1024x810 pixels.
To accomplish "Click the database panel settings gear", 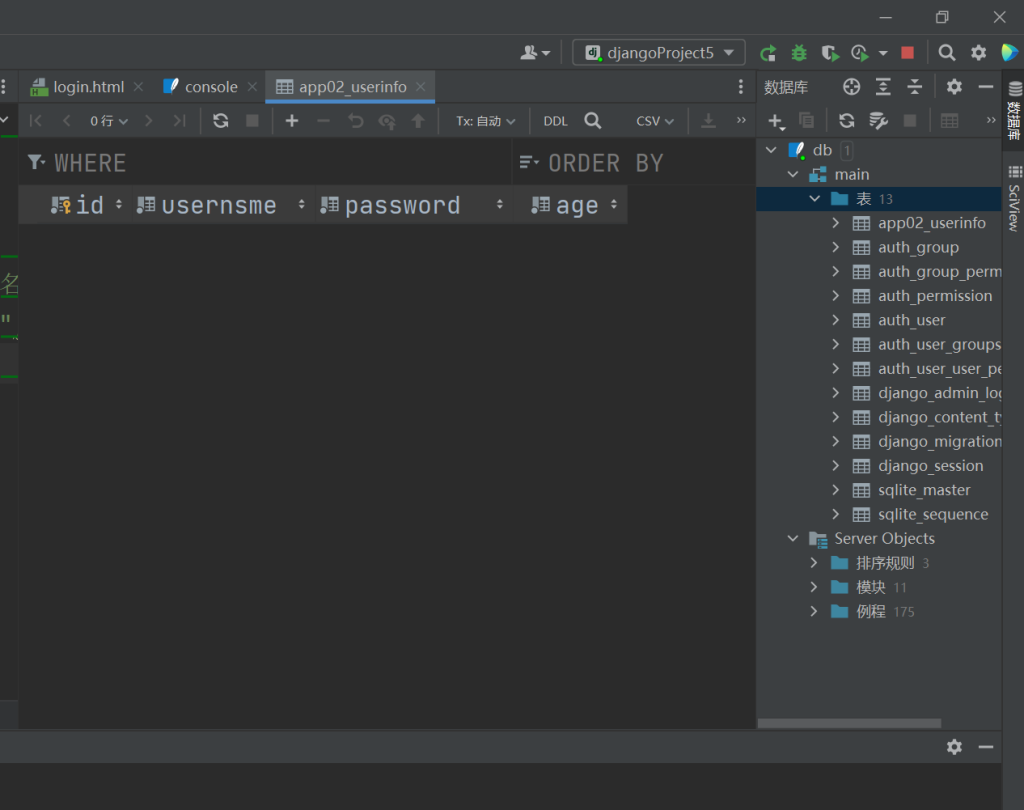I will (954, 87).
